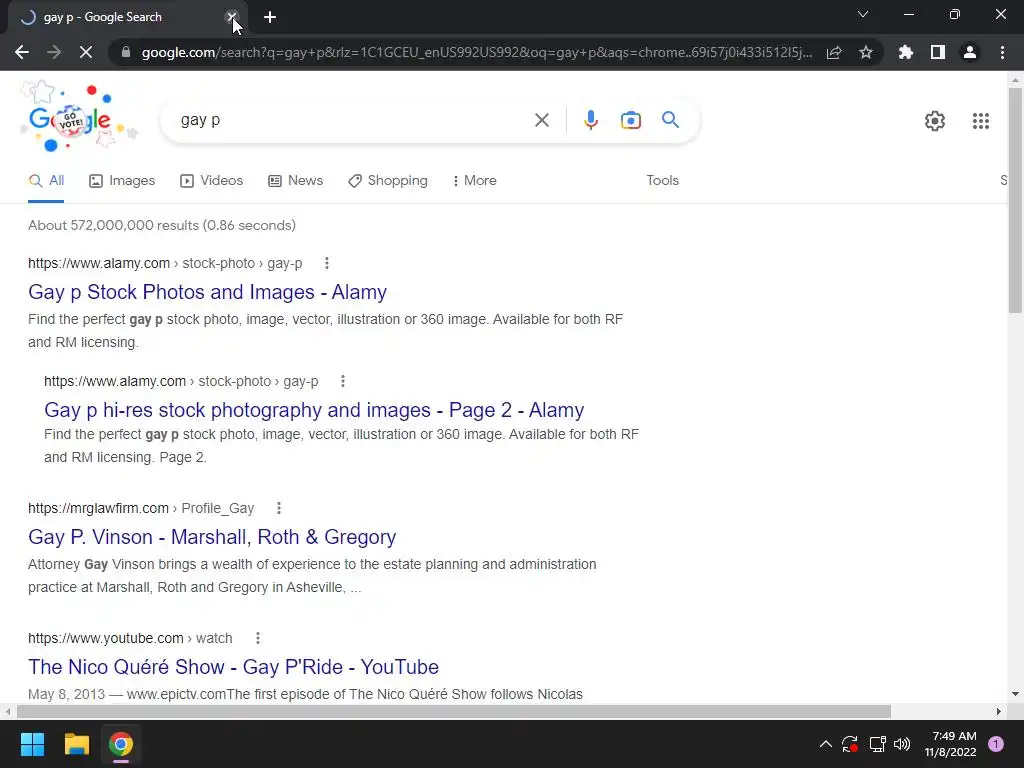Open Gay p Stock Photos Alamy link

coord(208,292)
